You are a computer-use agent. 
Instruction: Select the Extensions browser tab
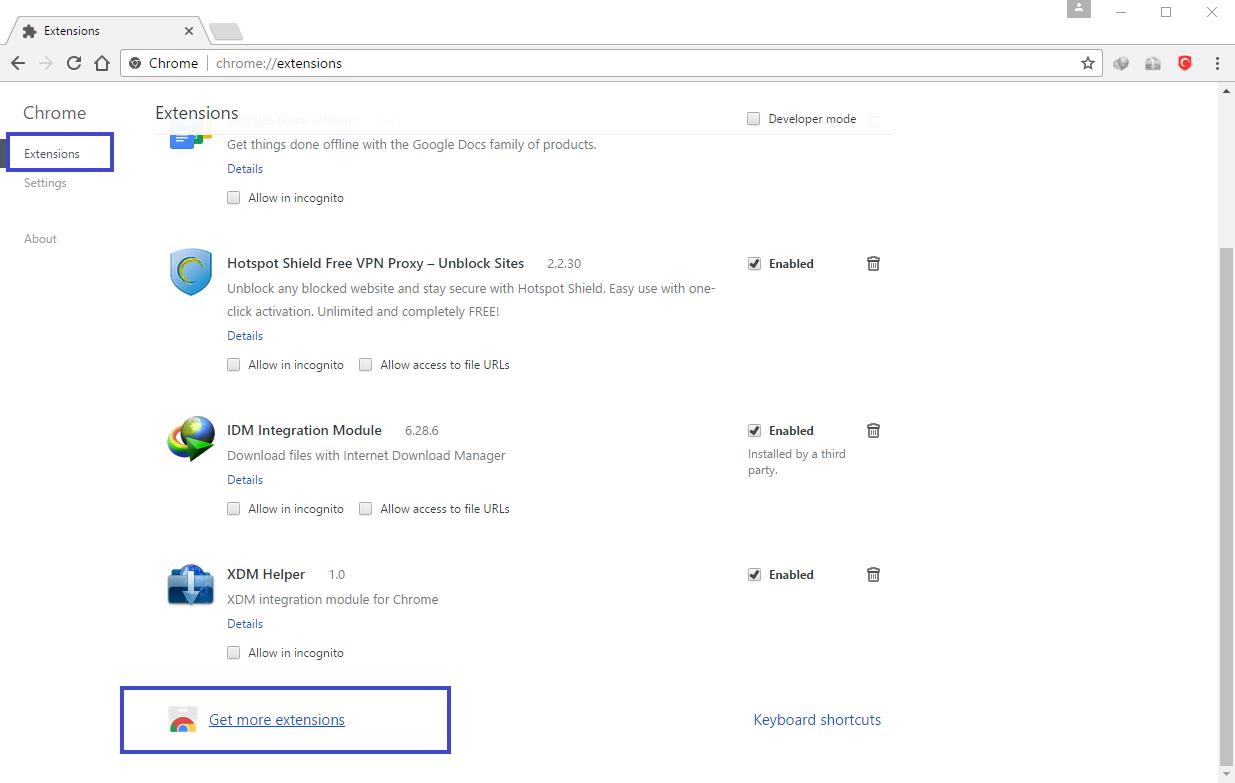[105, 31]
